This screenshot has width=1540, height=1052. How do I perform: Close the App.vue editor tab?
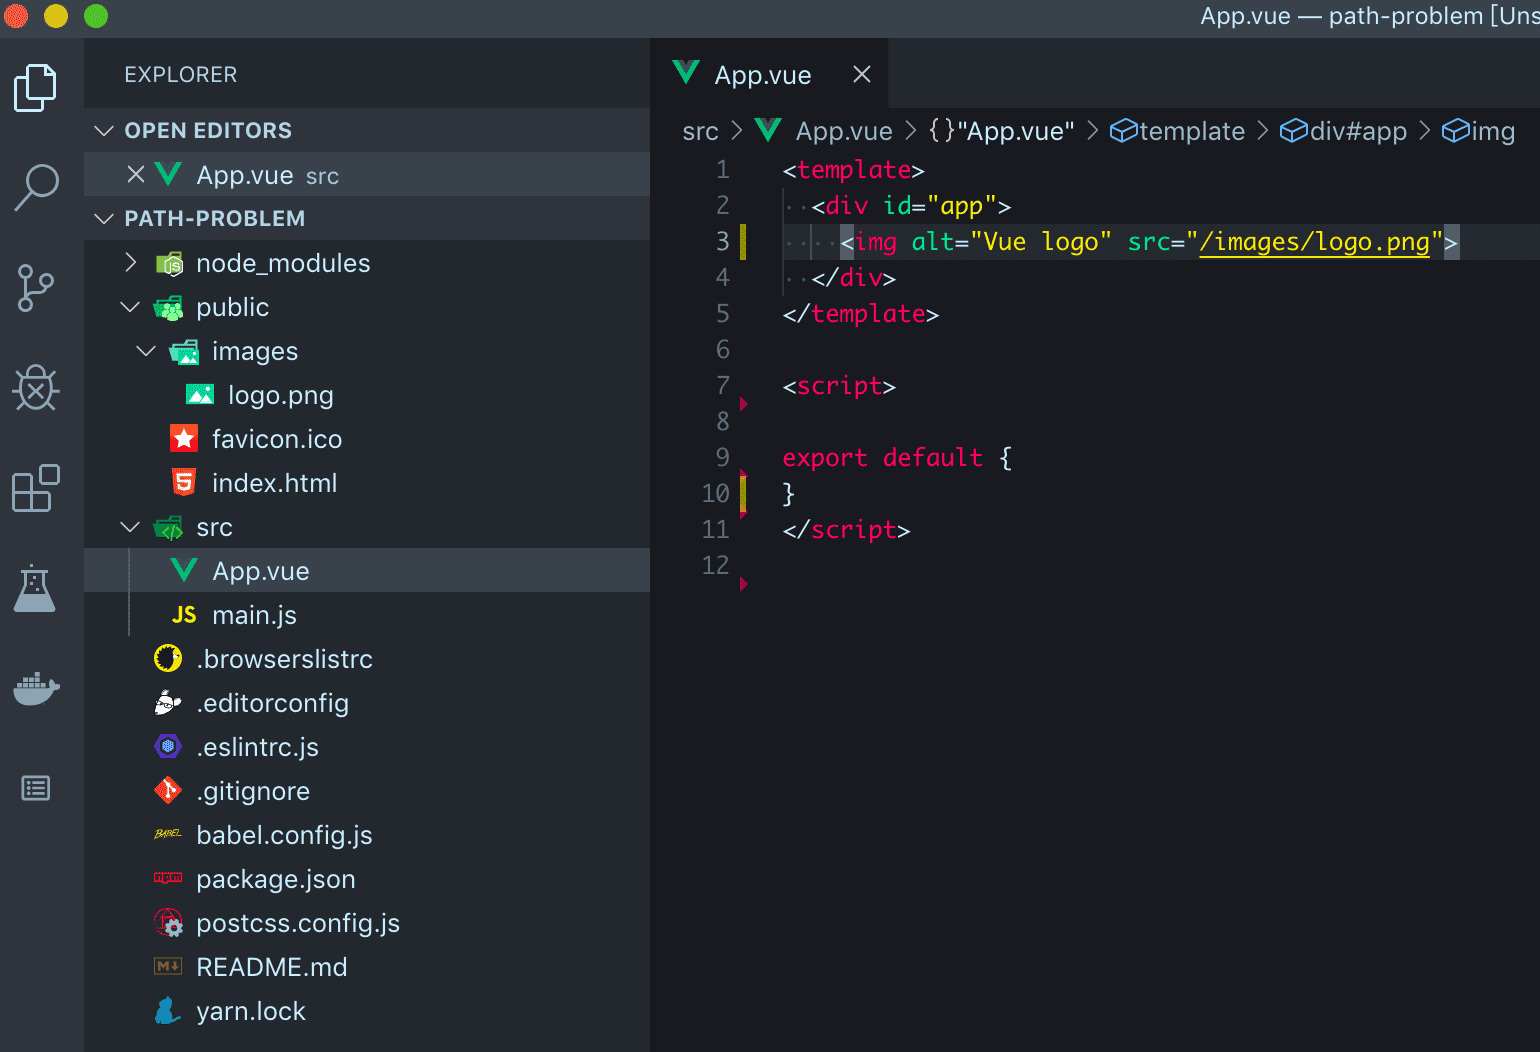pos(862,75)
